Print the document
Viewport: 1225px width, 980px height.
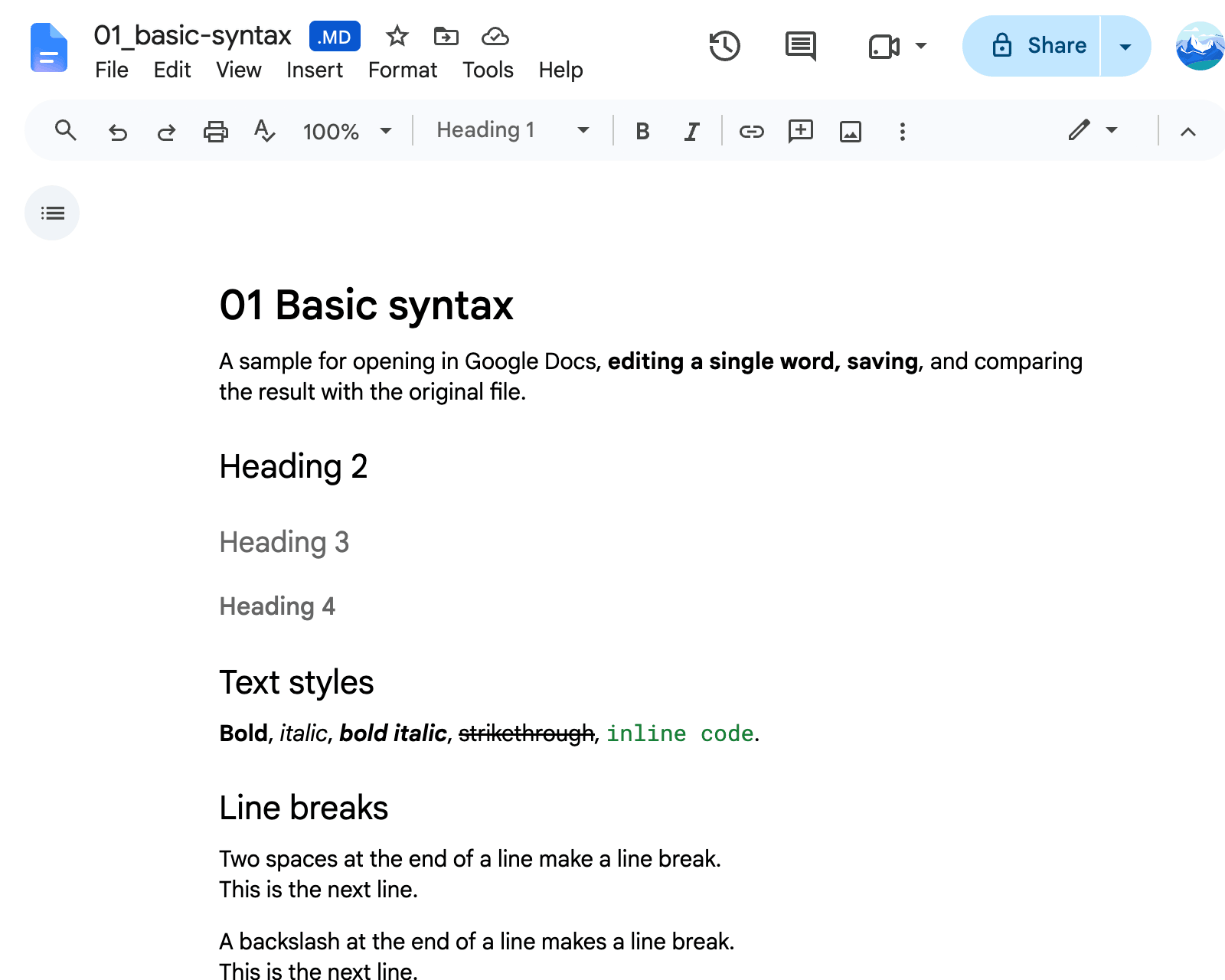pos(216,131)
